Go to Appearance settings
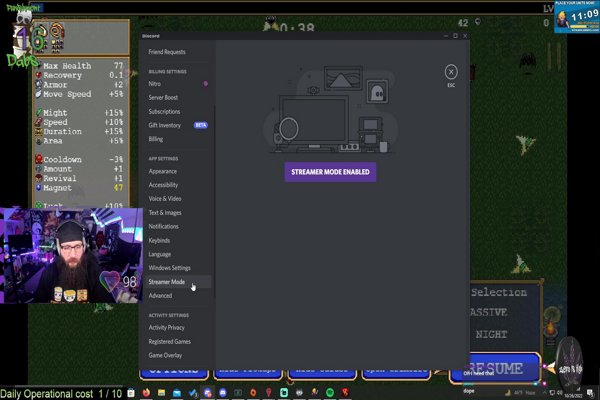Viewport: 600px width, 400px height. (x=163, y=171)
